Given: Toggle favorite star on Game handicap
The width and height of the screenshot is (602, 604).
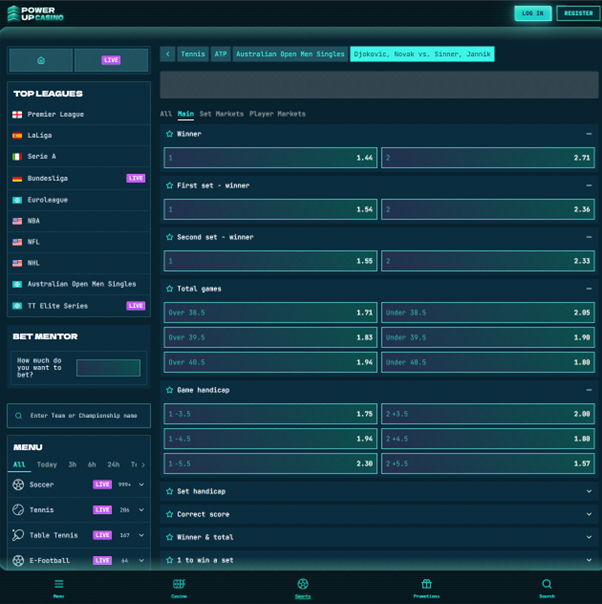Looking at the screenshot, I should tap(169, 390).
